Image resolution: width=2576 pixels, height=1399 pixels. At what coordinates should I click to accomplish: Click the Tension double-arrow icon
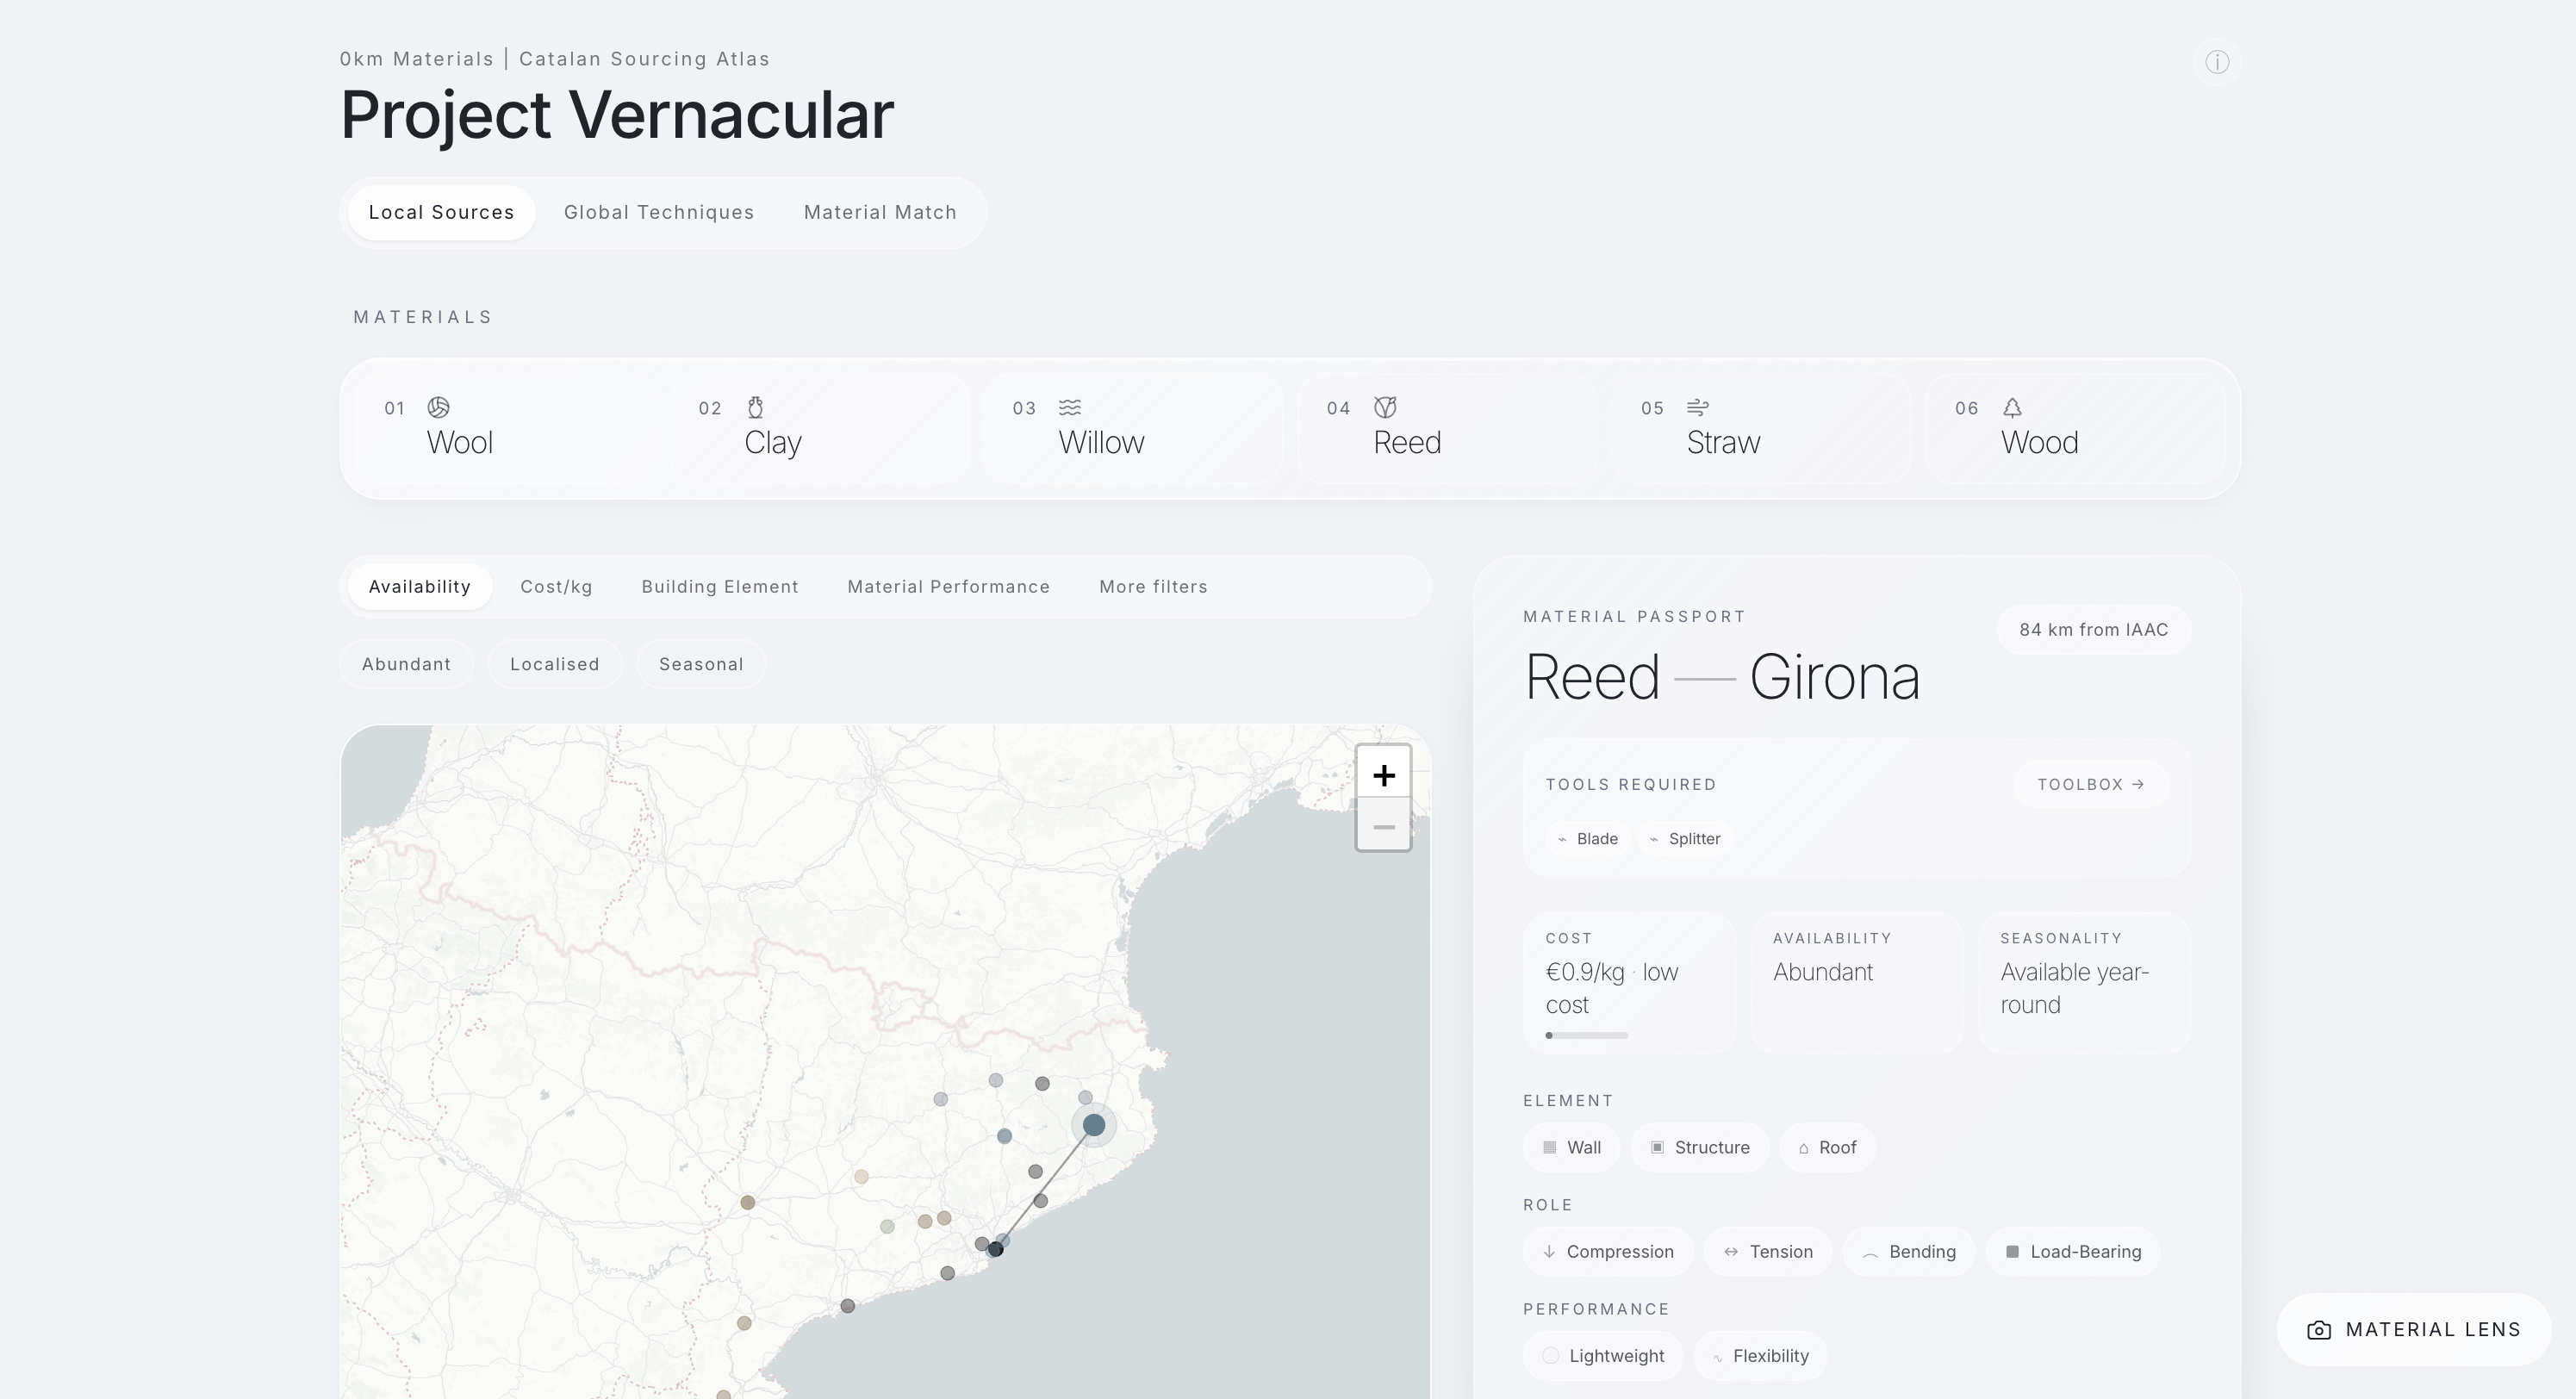coord(1731,1252)
